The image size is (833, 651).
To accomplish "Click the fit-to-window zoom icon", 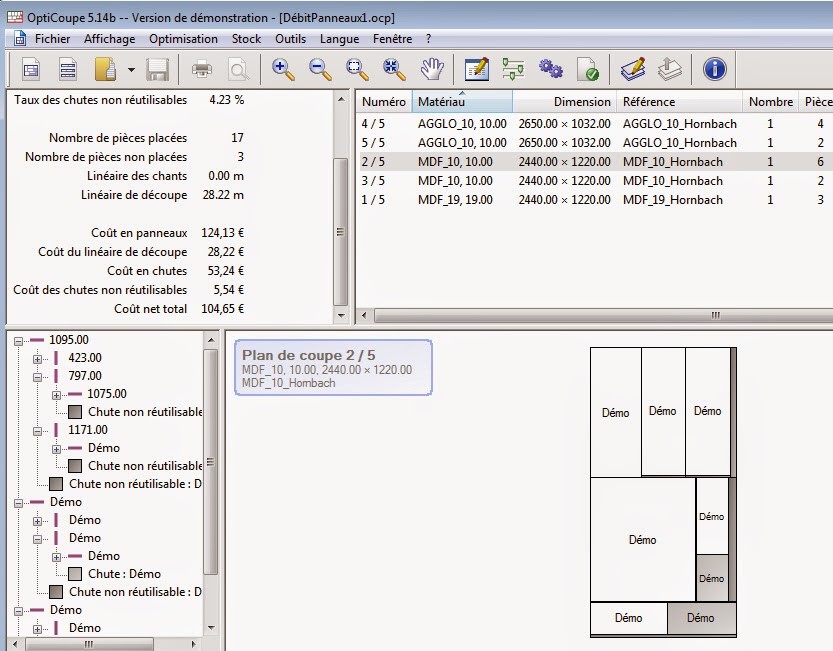I will (393, 69).
